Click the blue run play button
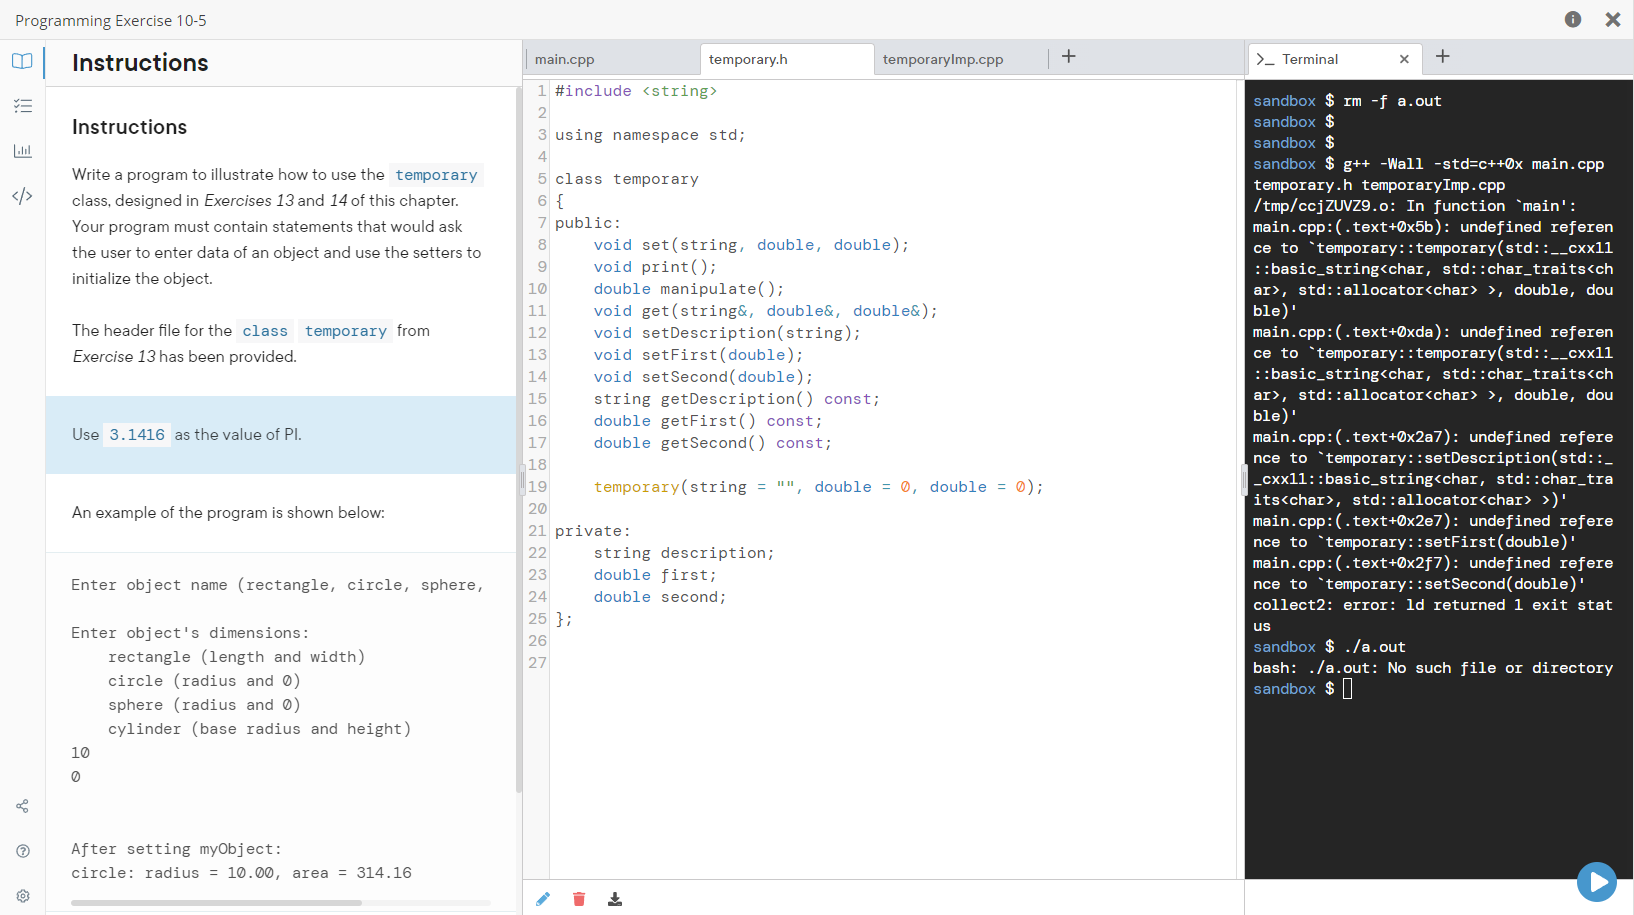This screenshot has width=1634, height=915. (1597, 882)
